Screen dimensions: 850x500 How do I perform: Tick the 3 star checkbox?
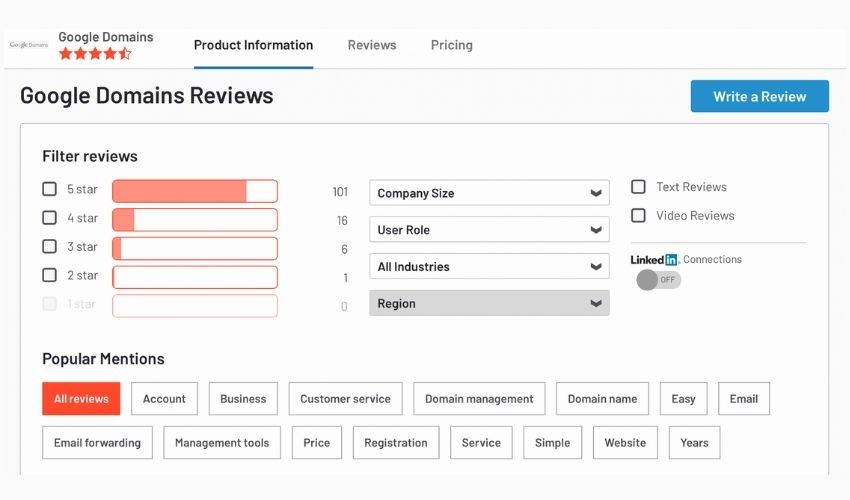click(x=49, y=246)
